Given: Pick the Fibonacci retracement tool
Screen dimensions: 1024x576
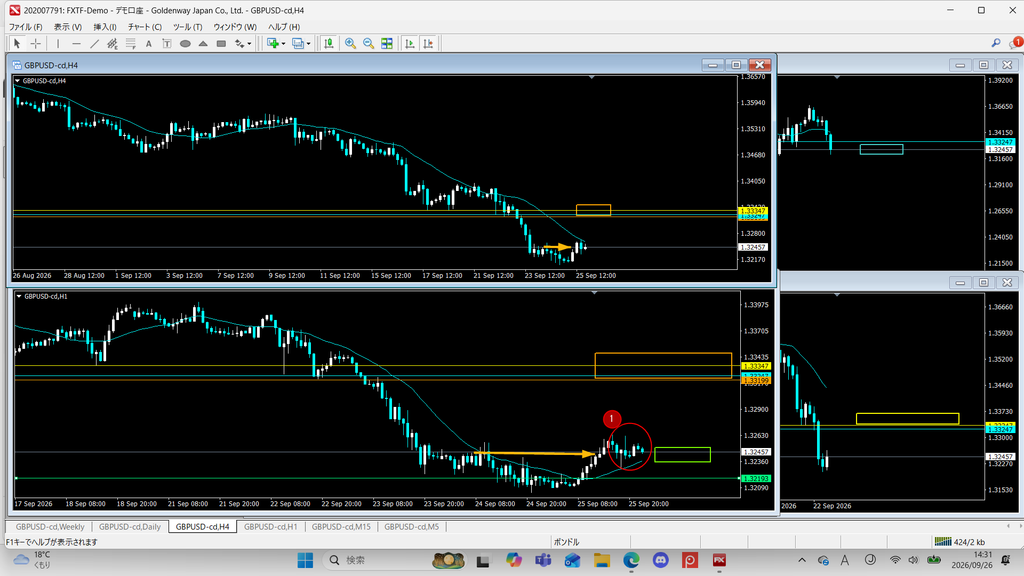Looking at the screenshot, I should point(131,44).
